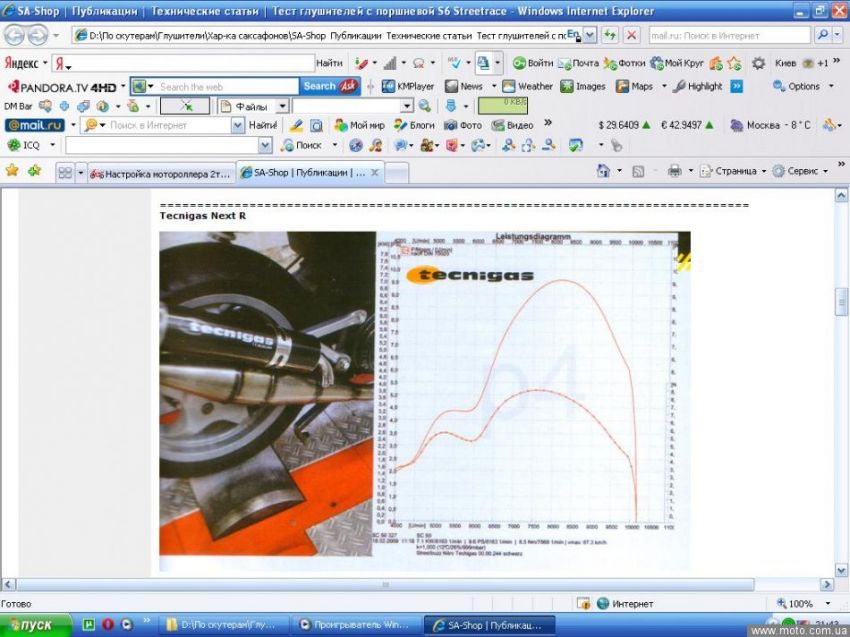Launch KMPlayer from the Pandora toolbar
Image resolution: width=850 pixels, height=637 pixels.
click(408, 86)
